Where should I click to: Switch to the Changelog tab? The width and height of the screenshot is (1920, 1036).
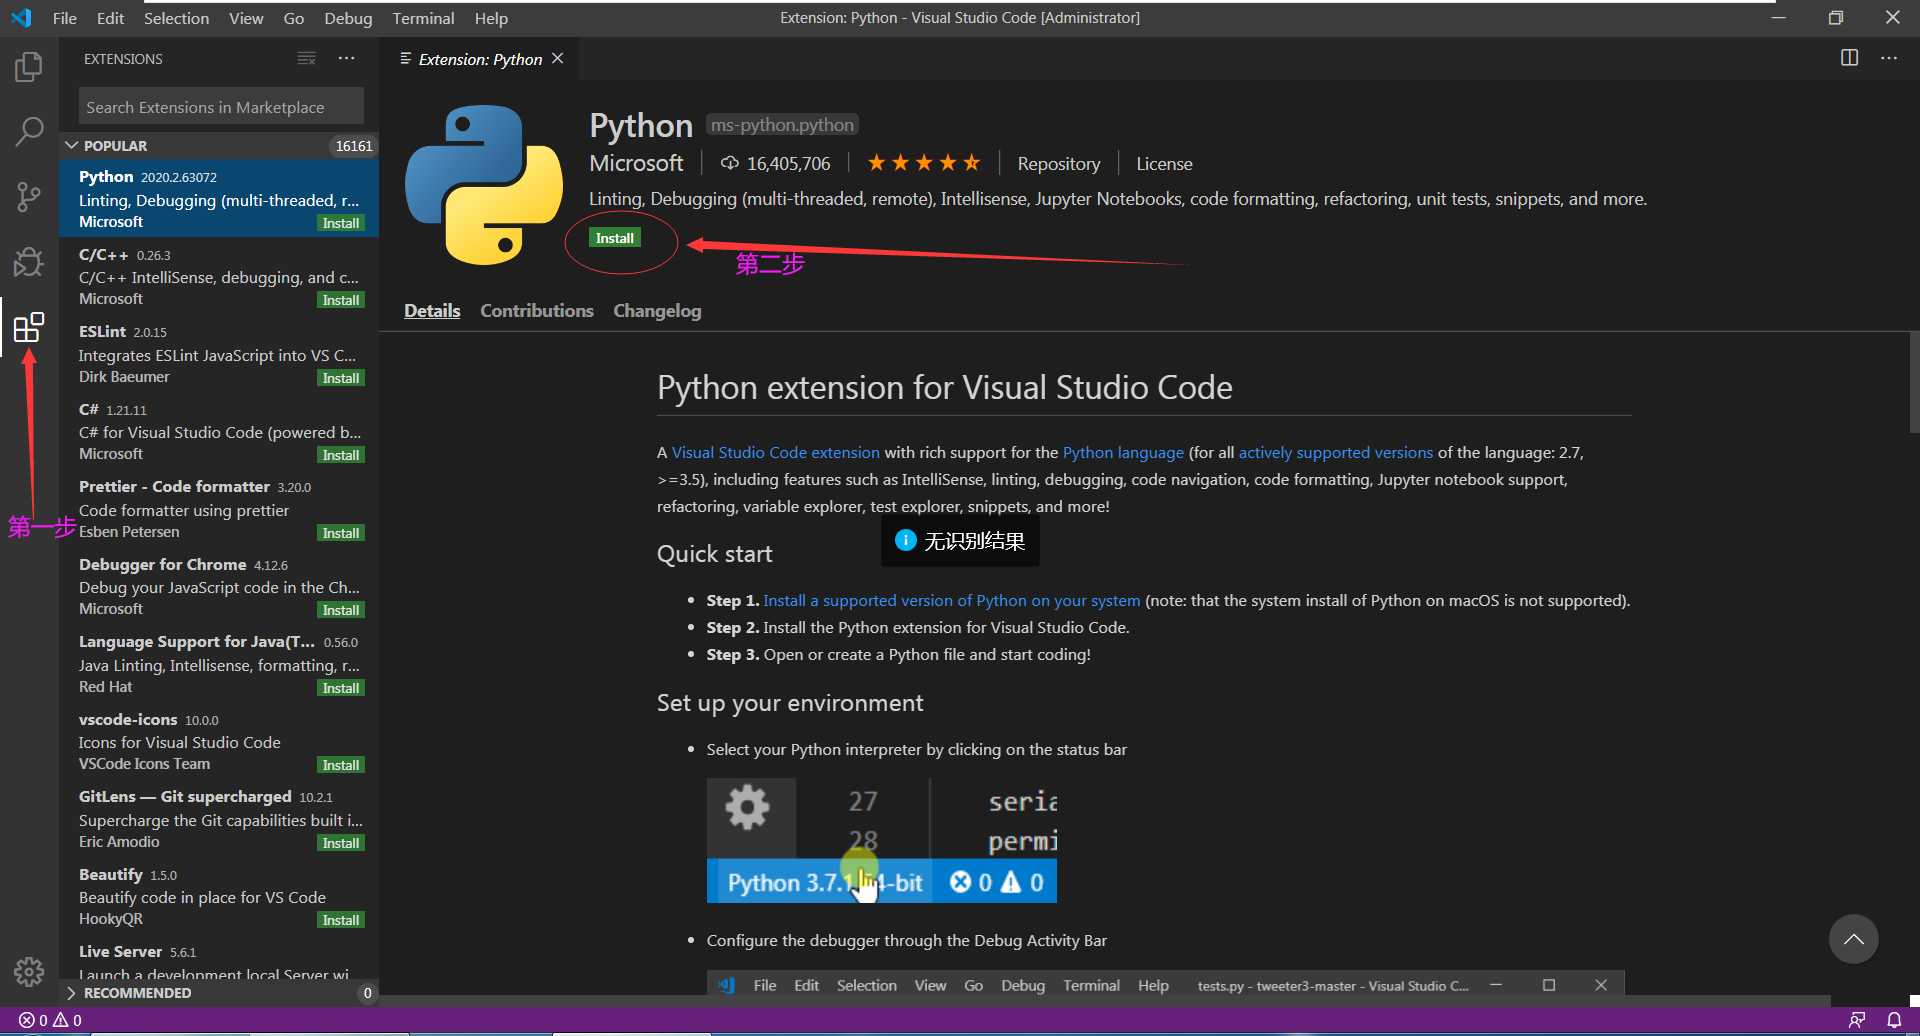(x=657, y=311)
